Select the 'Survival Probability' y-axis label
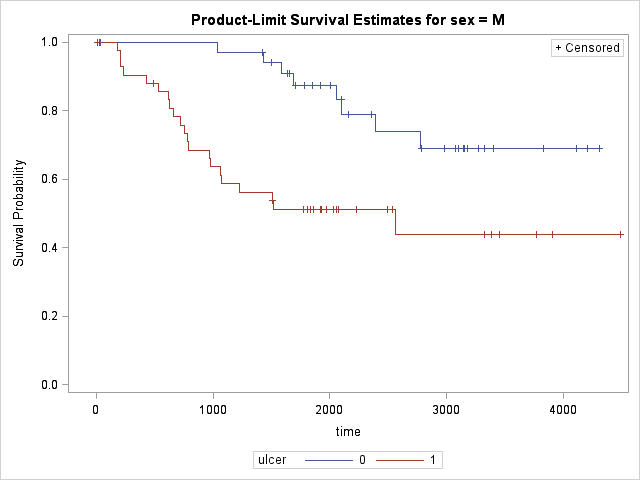Screen dimensions: 640x480 (x=18, y=213)
